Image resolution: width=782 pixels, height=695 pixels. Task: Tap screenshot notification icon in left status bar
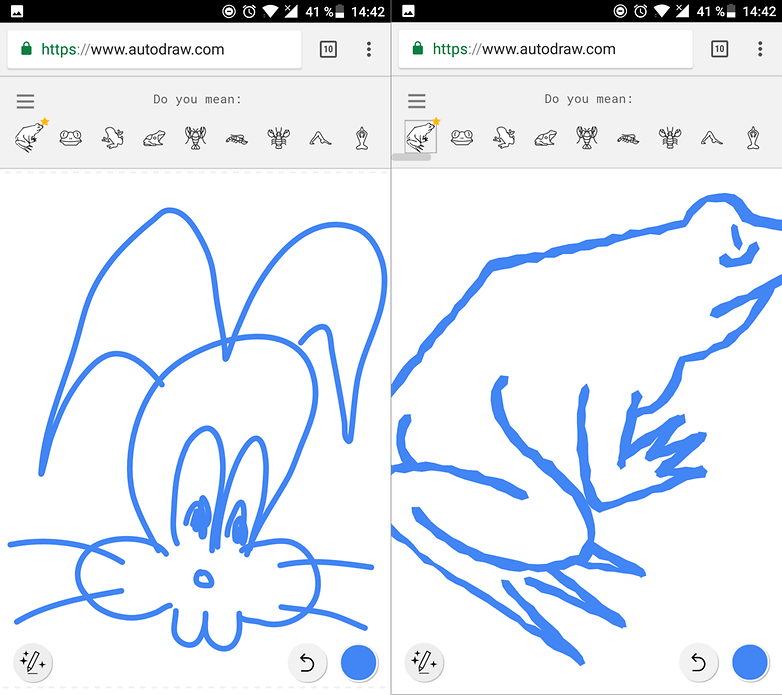[17, 11]
